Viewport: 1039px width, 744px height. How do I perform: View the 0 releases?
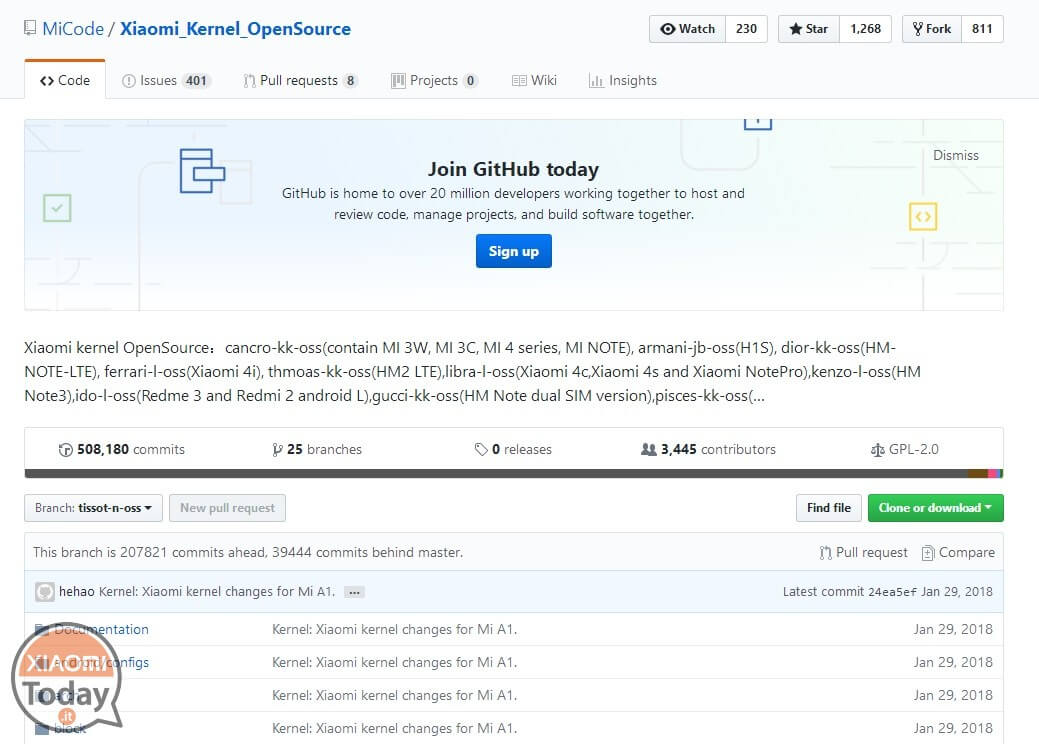tap(514, 450)
